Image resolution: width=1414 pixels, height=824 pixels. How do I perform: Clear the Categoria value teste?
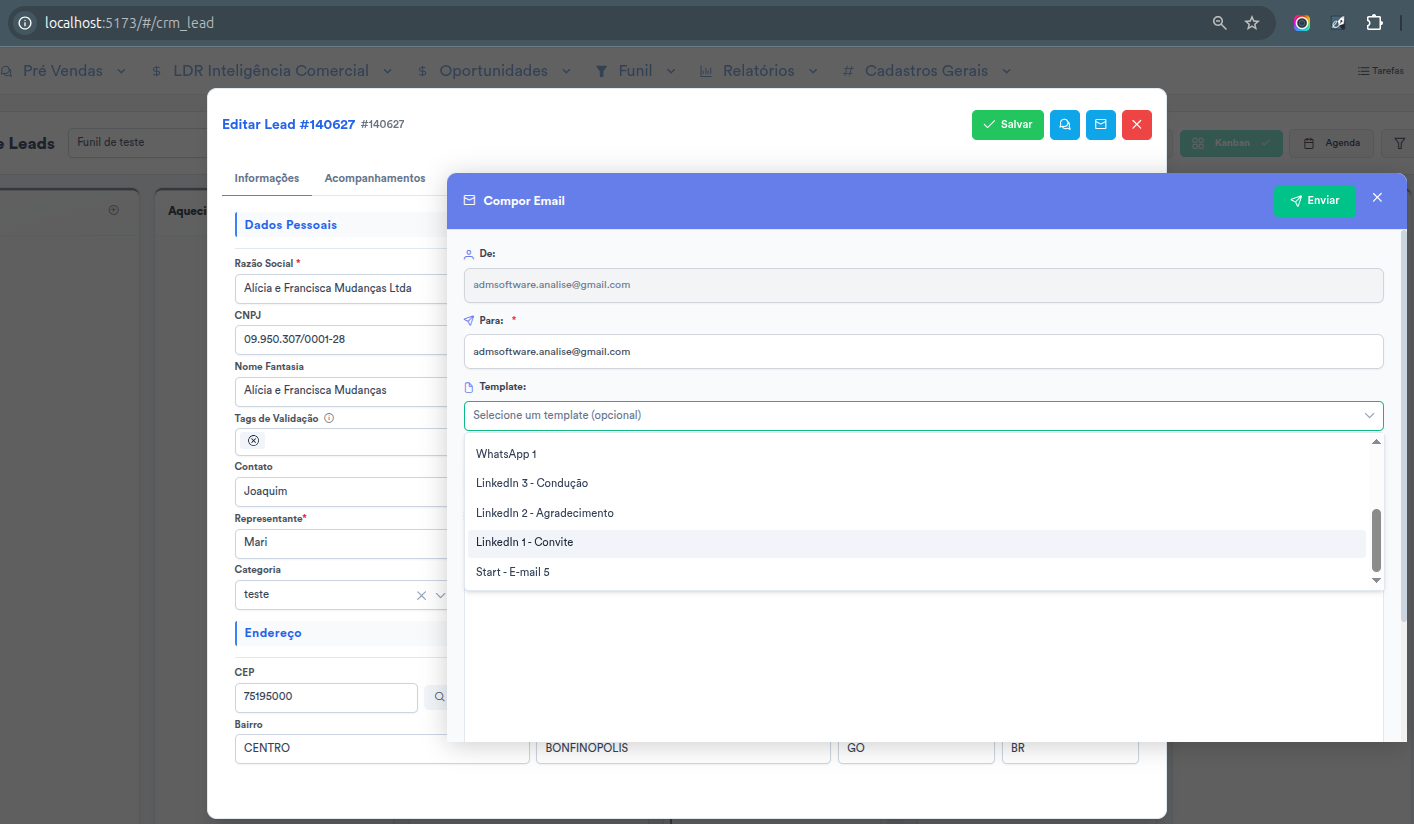pos(422,595)
